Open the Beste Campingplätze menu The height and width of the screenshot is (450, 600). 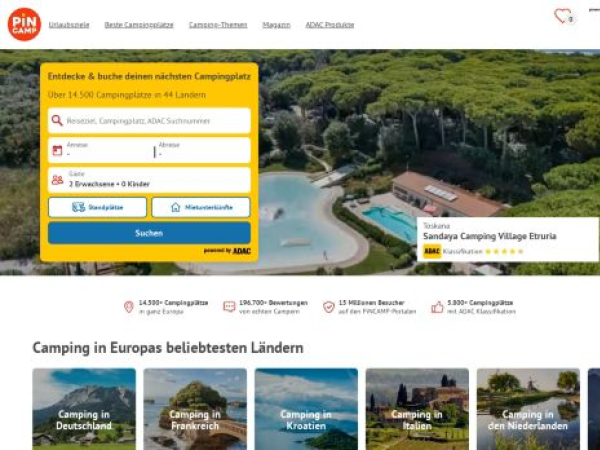(x=139, y=25)
